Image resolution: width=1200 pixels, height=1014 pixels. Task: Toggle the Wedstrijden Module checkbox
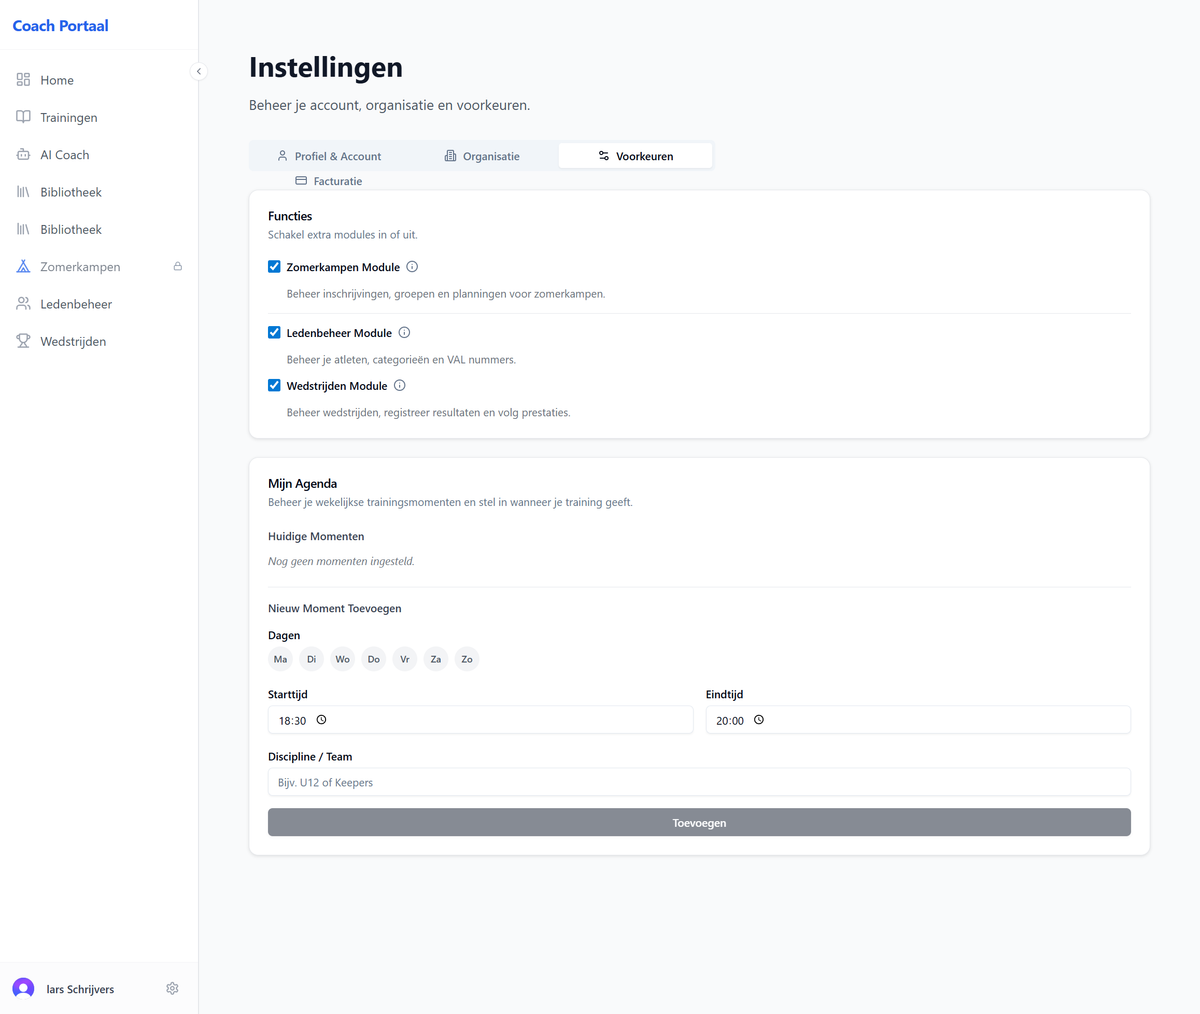274,386
